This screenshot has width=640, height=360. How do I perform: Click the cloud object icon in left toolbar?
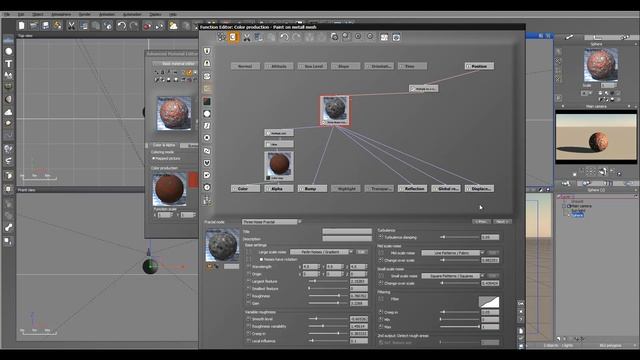8,111
